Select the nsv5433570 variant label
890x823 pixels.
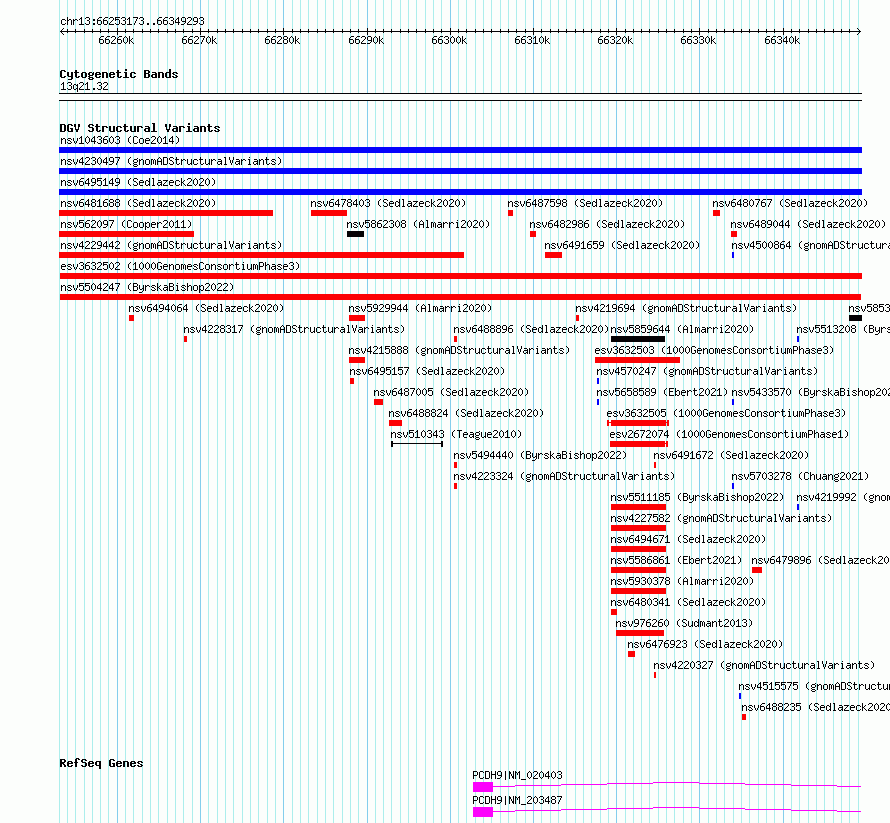tap(810, 392)
